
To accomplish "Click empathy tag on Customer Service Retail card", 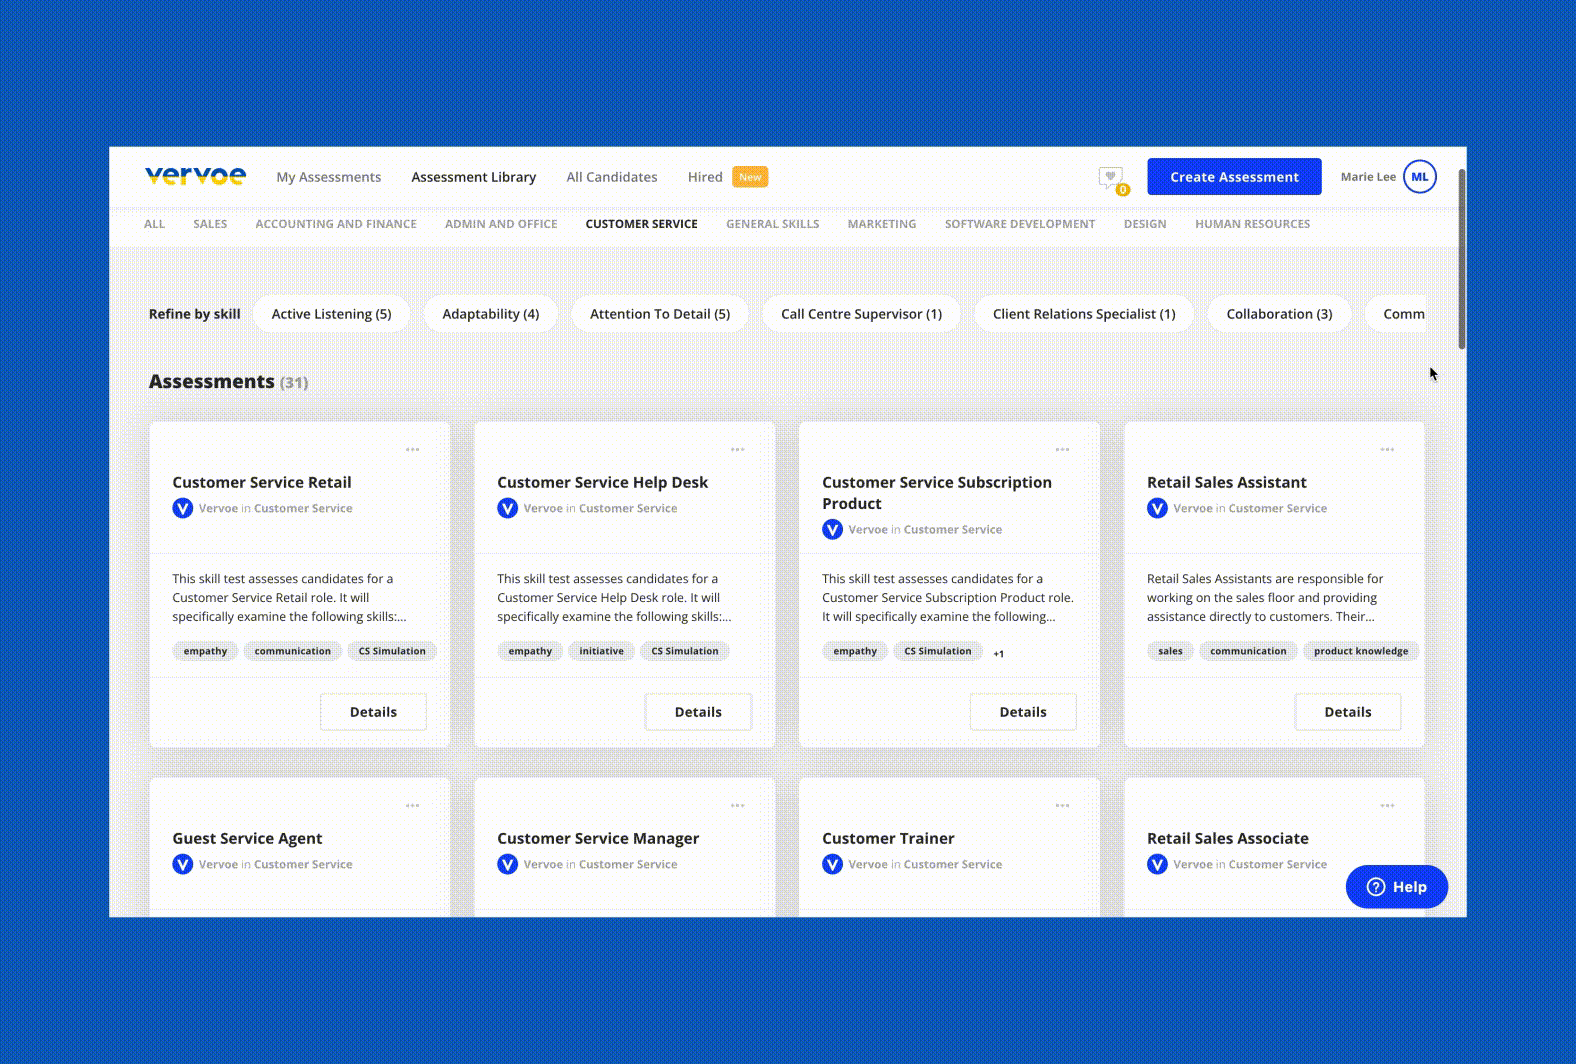I will pos(205,651).
